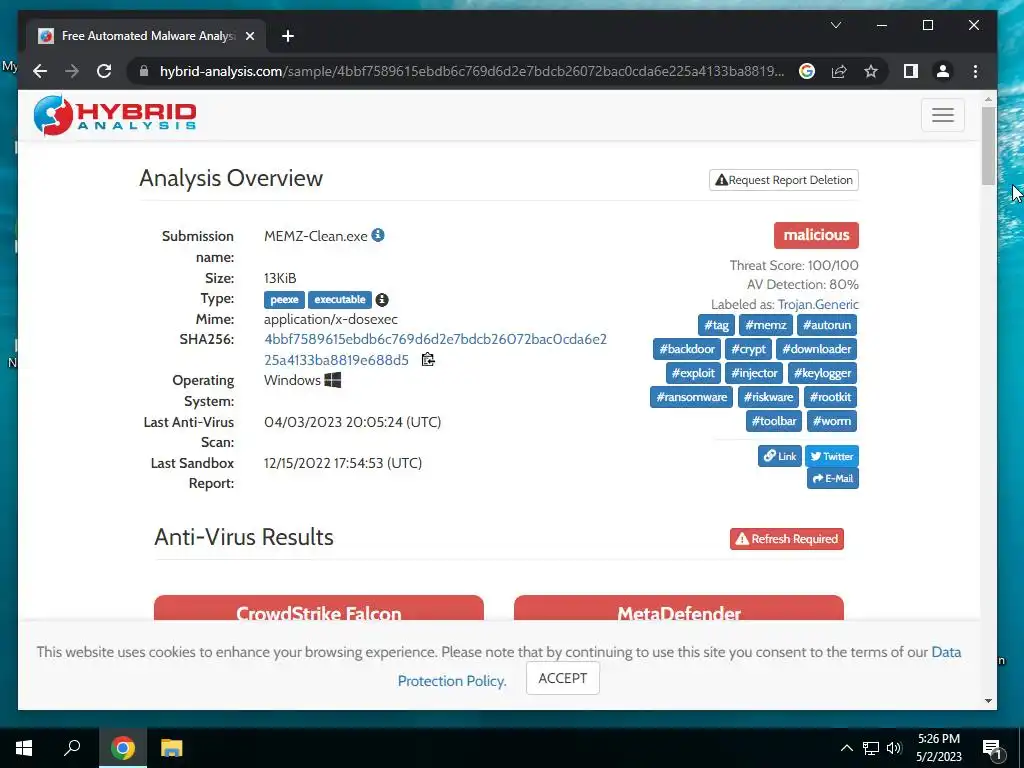The image size is (1024, 768).
Task: Click the #backdoor hashtag badge
Action: pyautogui.click(x=686, y=349)
